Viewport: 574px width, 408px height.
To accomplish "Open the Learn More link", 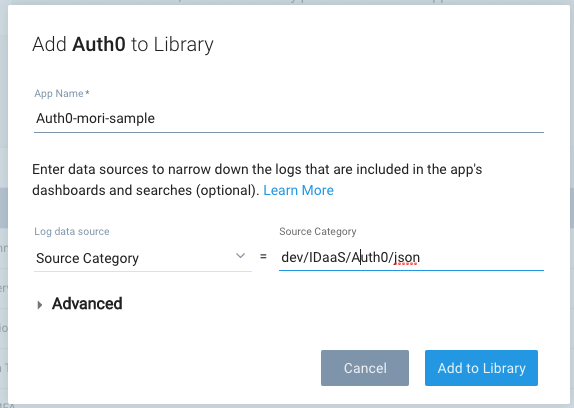I will tap(298, 190).
